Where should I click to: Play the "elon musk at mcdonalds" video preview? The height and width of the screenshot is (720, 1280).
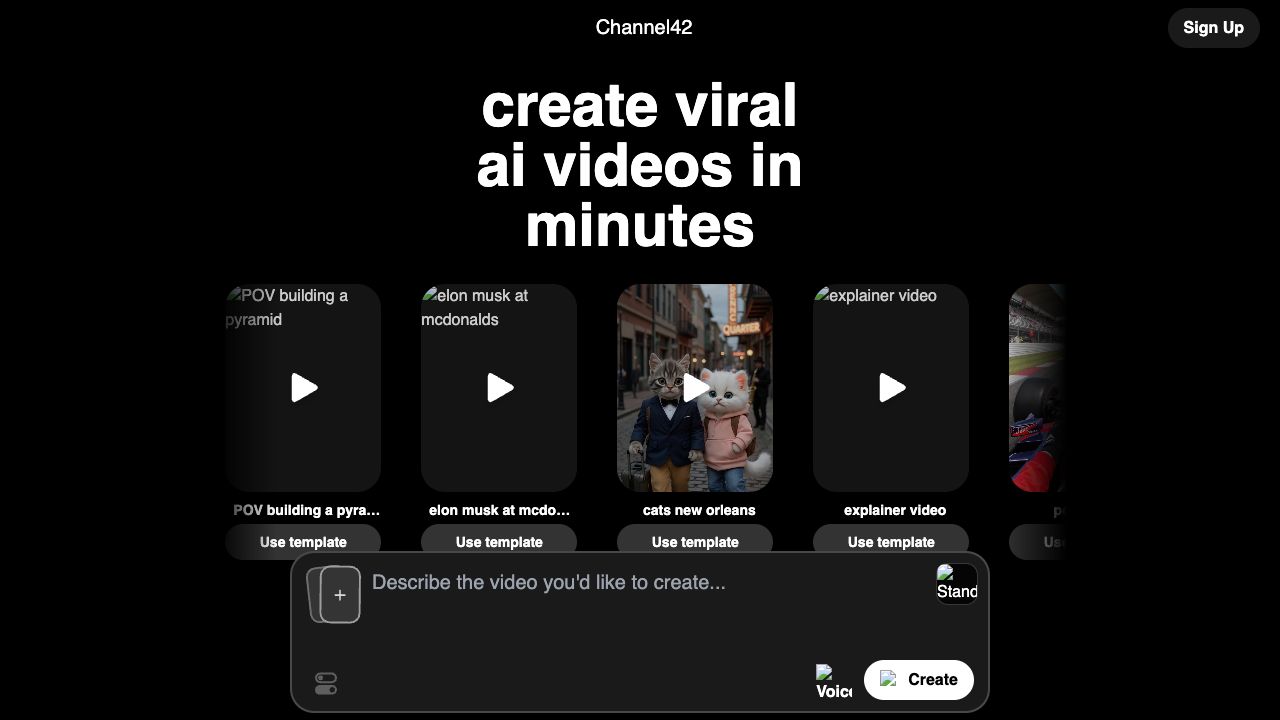pyautogui.click(x=499, y=388)
